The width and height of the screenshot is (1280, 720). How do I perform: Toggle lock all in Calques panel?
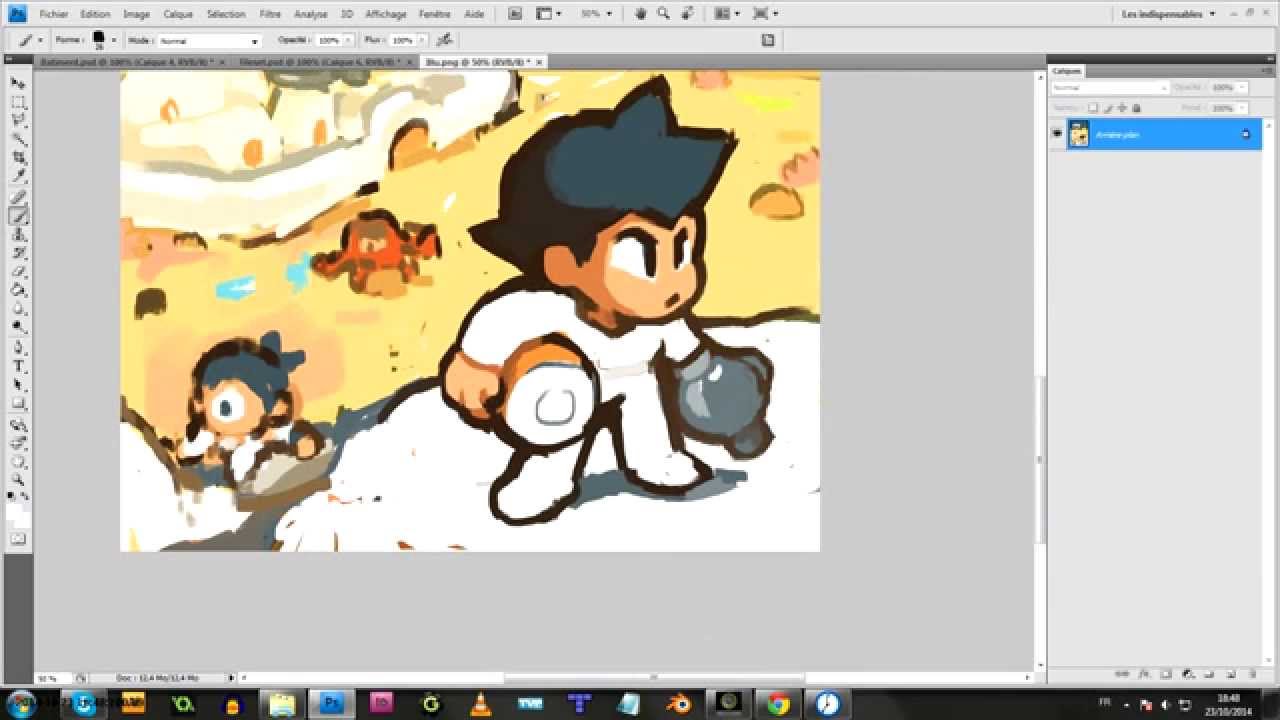[x=1137, y=108]
